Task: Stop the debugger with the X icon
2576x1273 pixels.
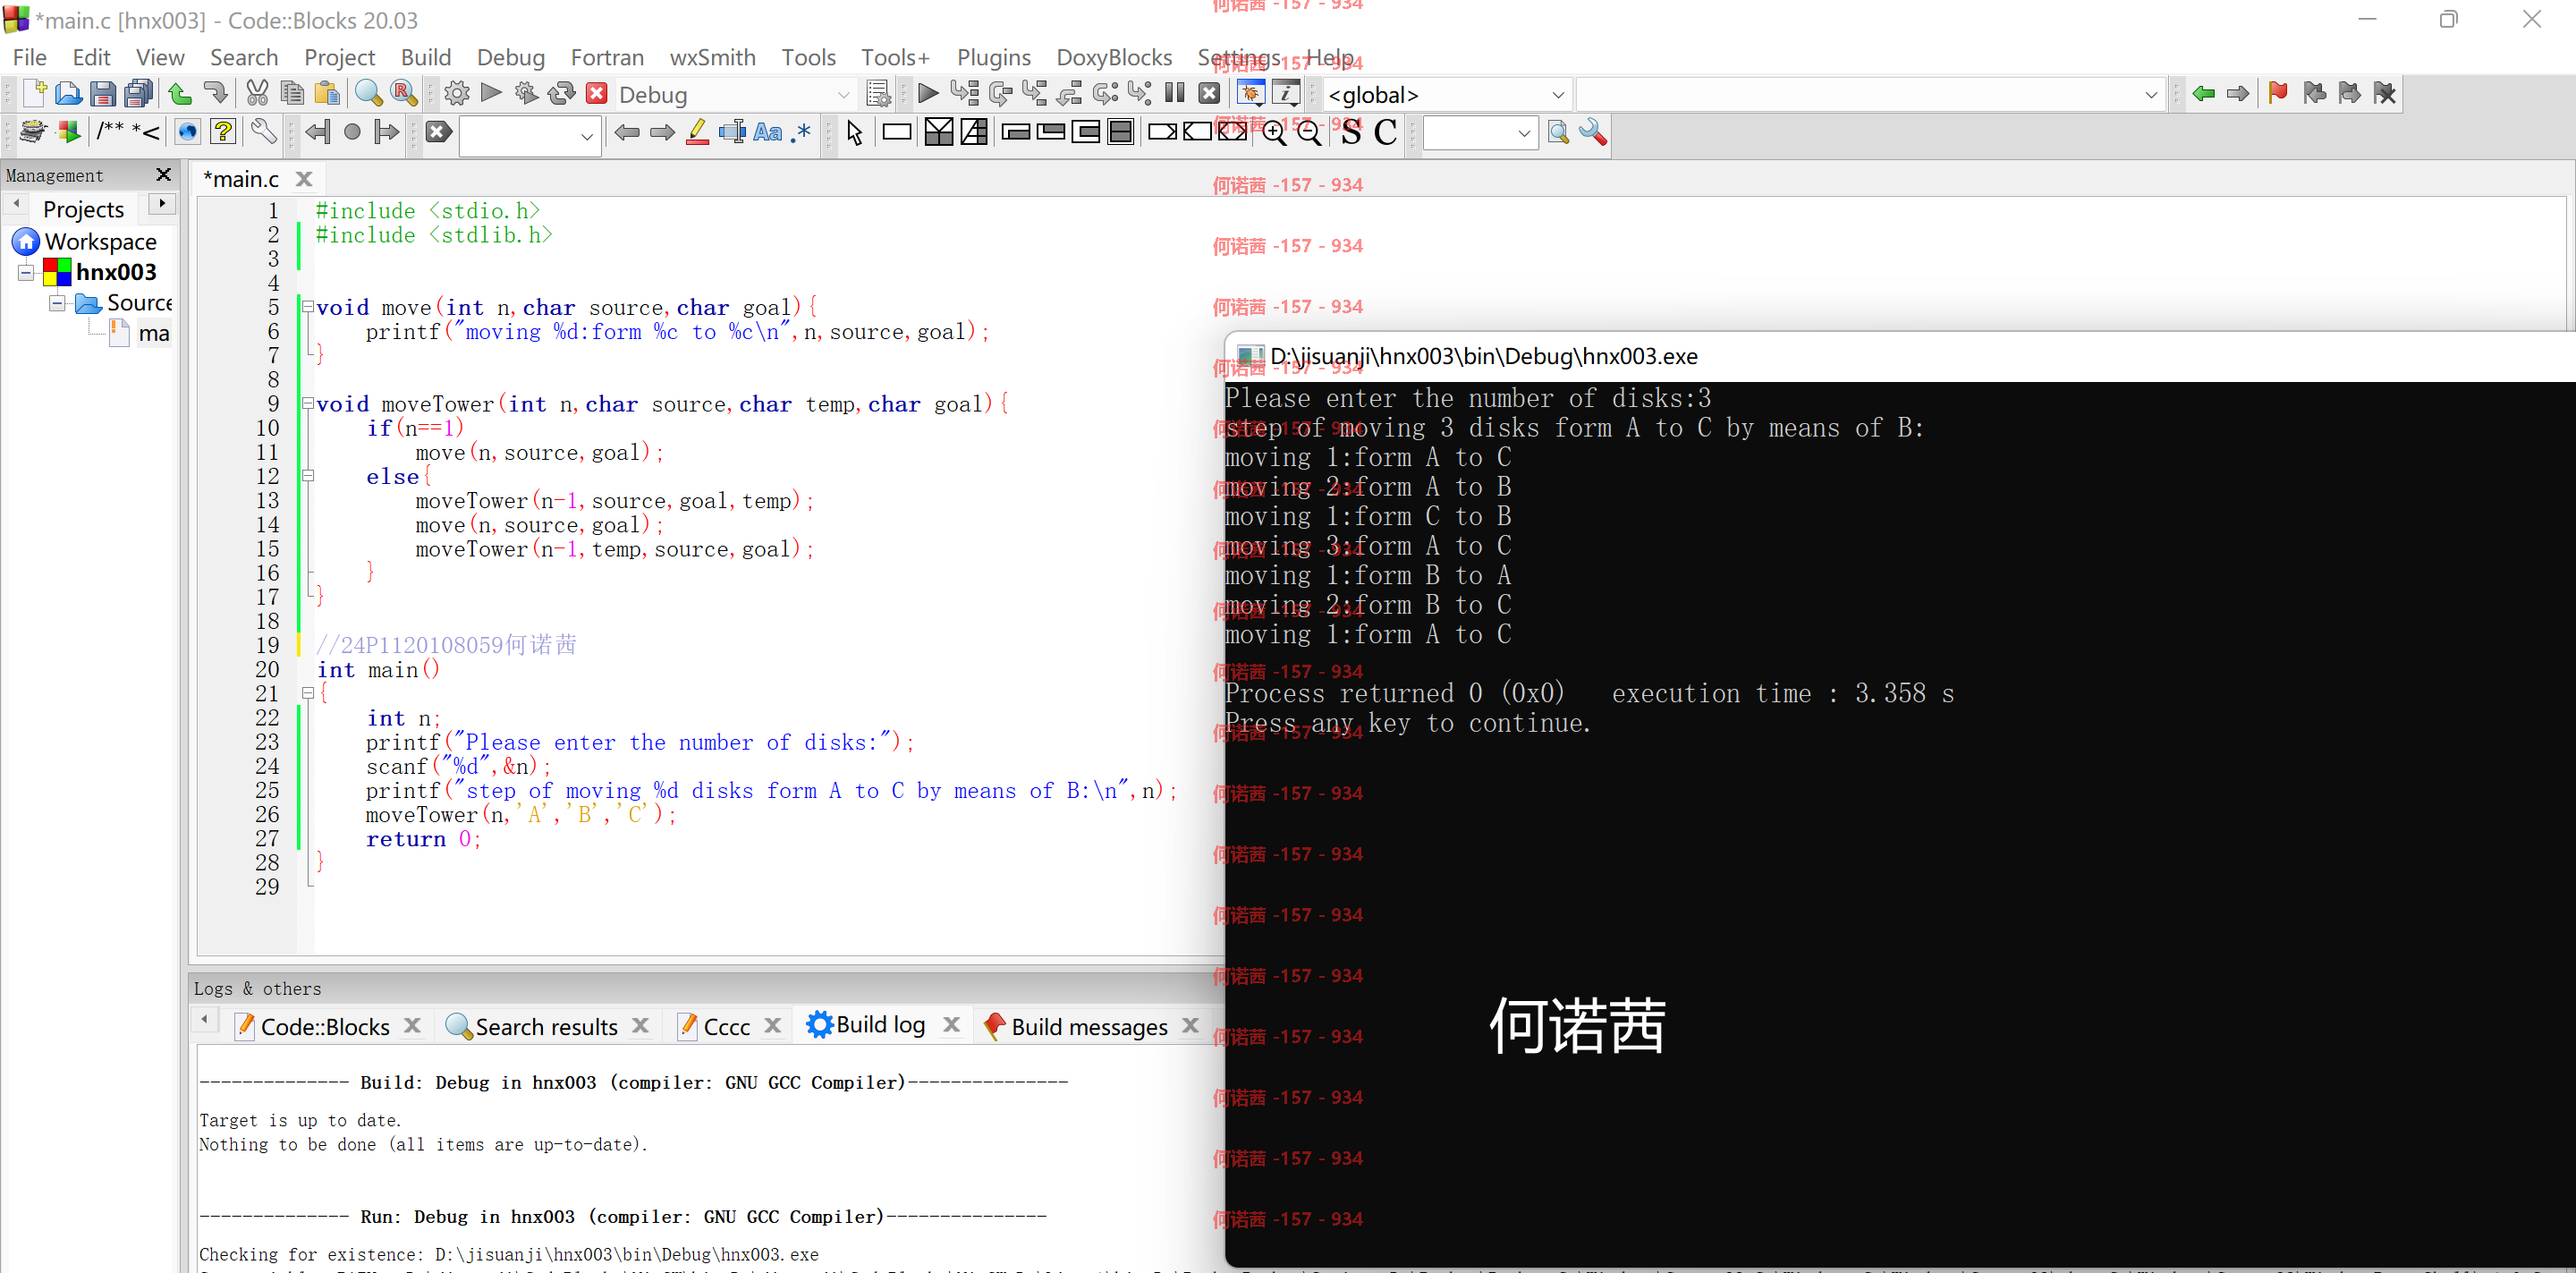Action: coord(1210,94)
